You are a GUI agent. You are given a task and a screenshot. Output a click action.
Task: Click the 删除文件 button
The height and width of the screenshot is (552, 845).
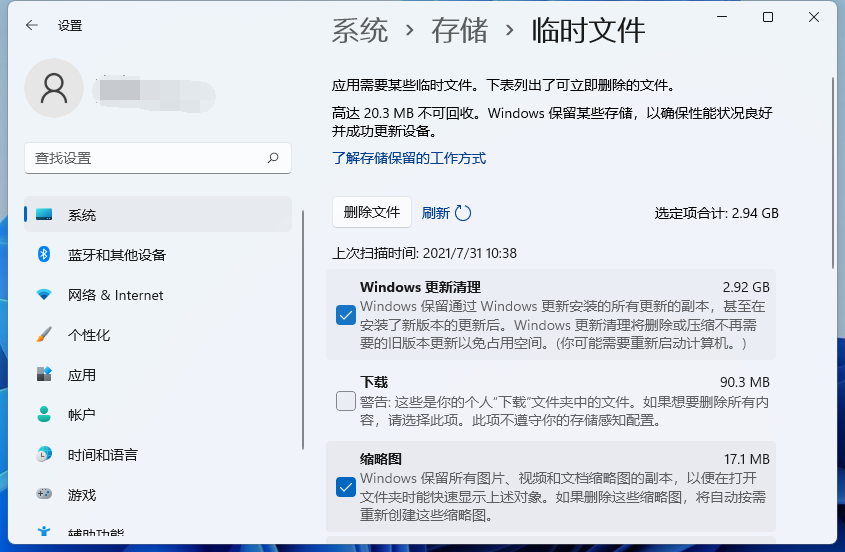pos(371,212)
